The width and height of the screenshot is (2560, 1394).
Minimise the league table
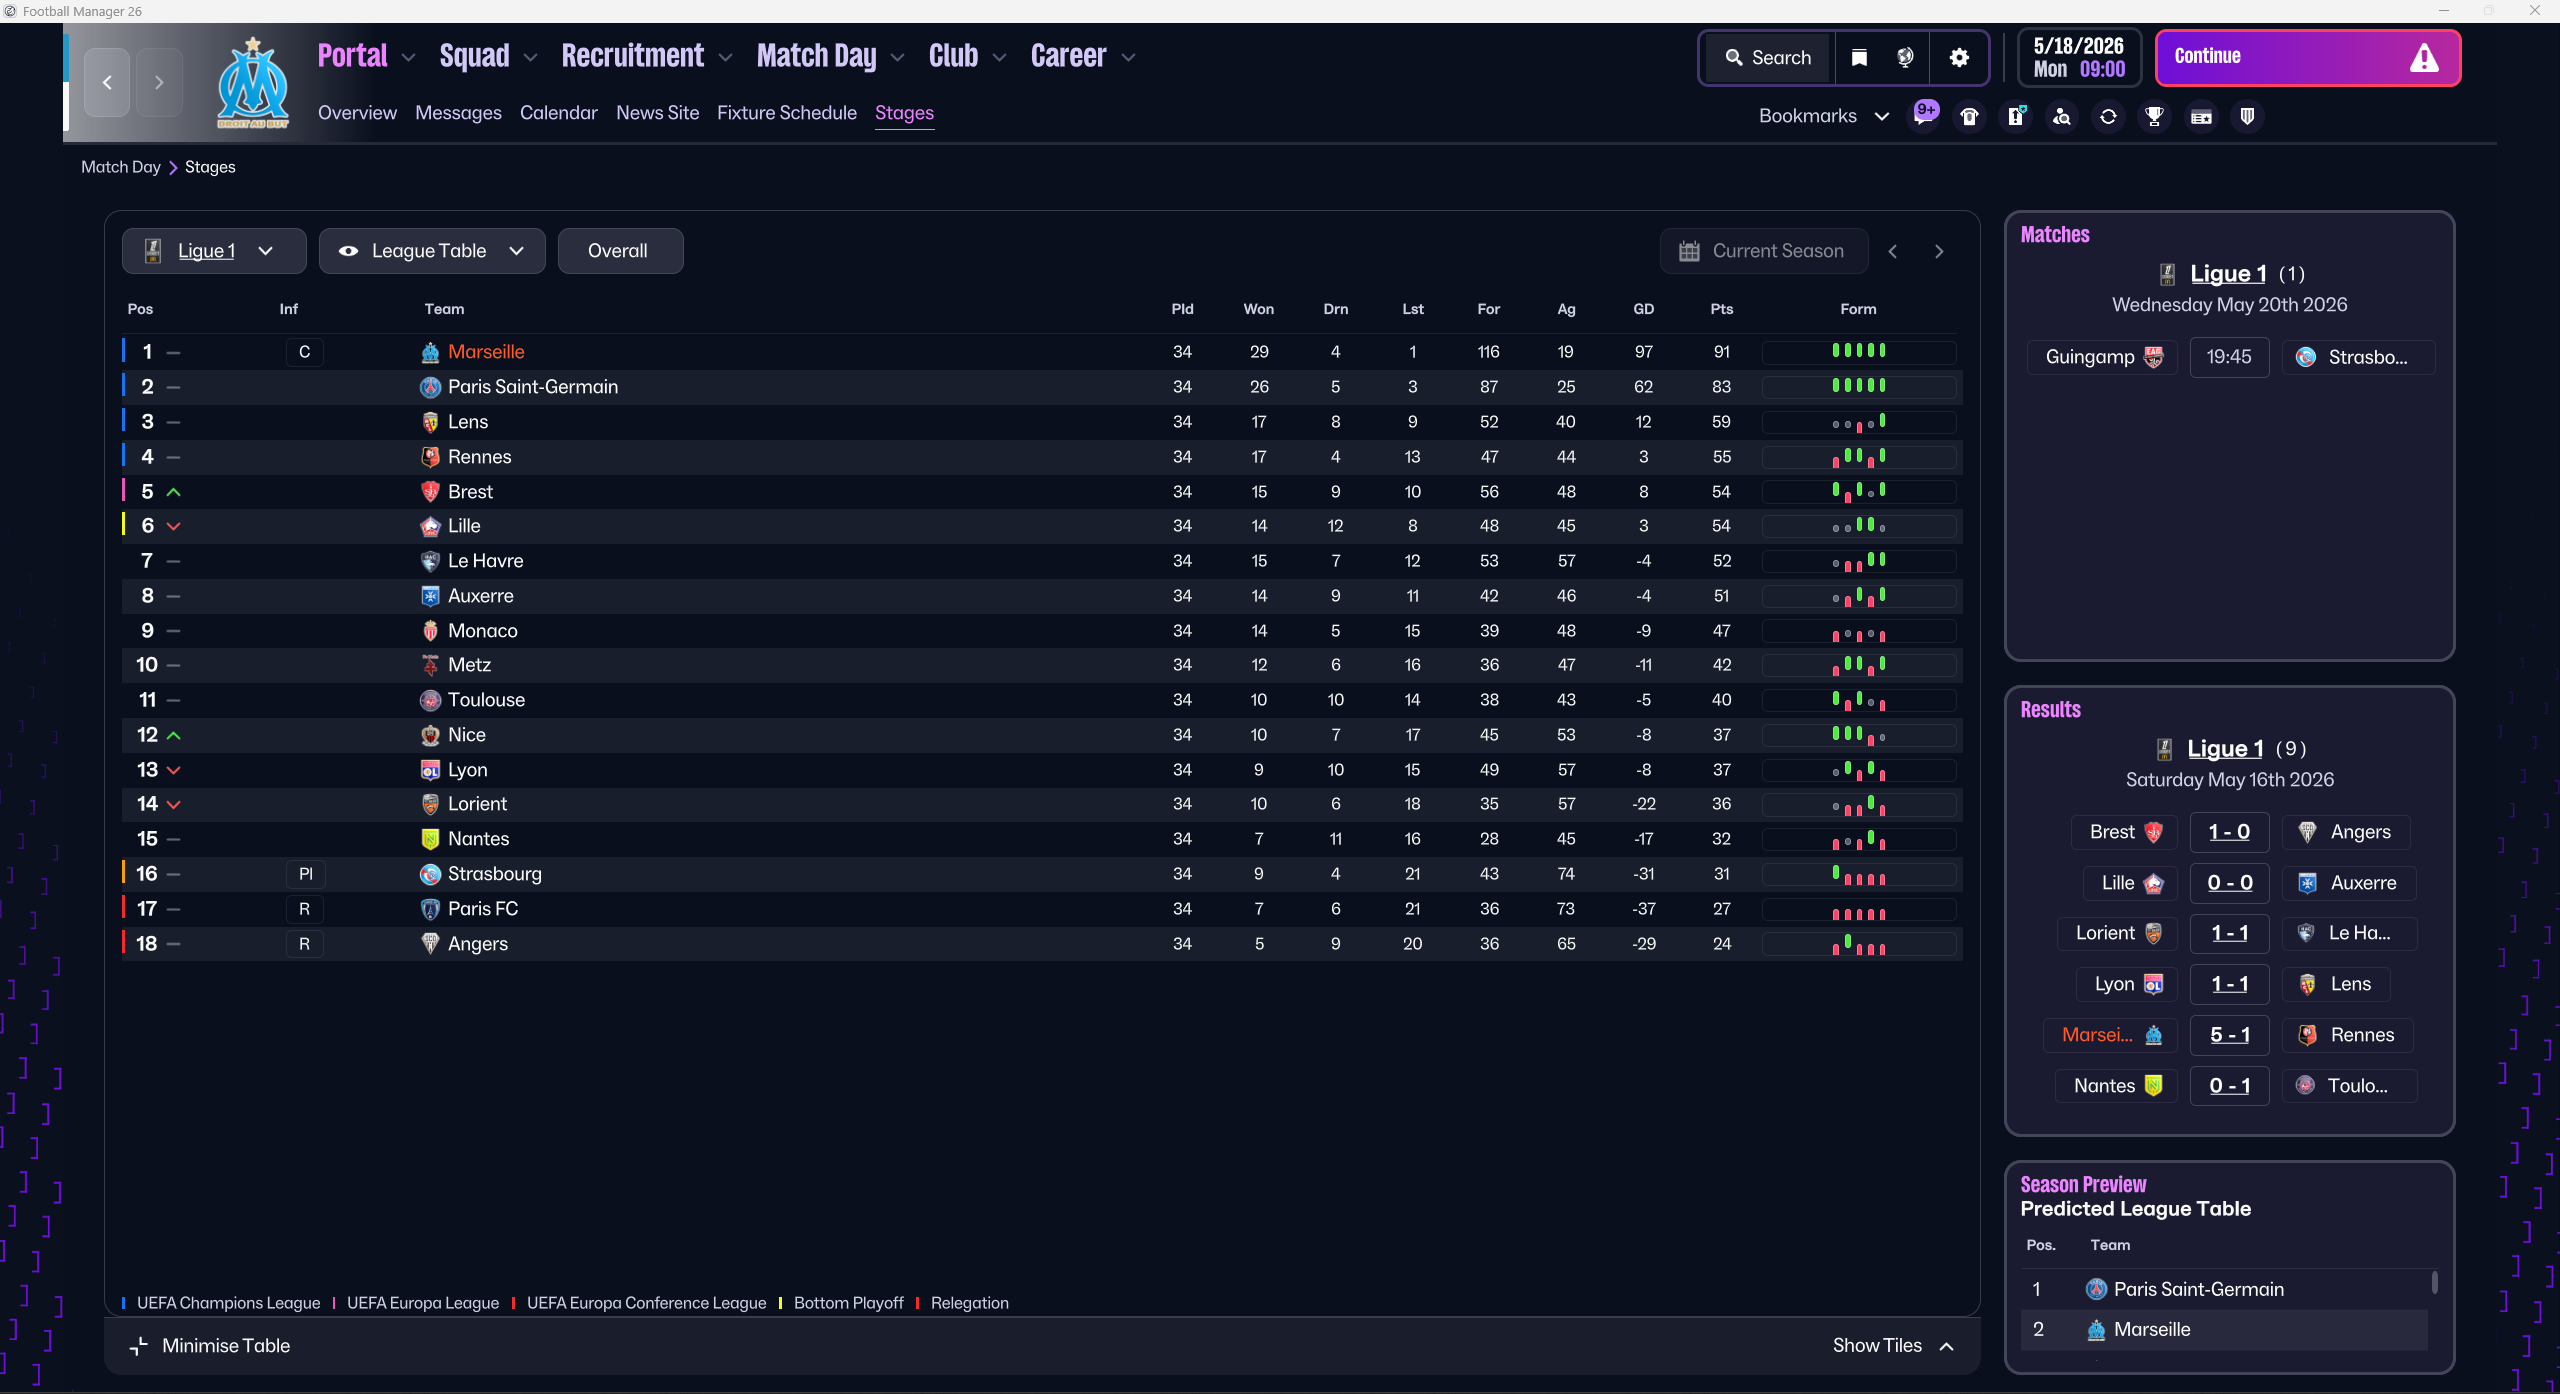210,1346
